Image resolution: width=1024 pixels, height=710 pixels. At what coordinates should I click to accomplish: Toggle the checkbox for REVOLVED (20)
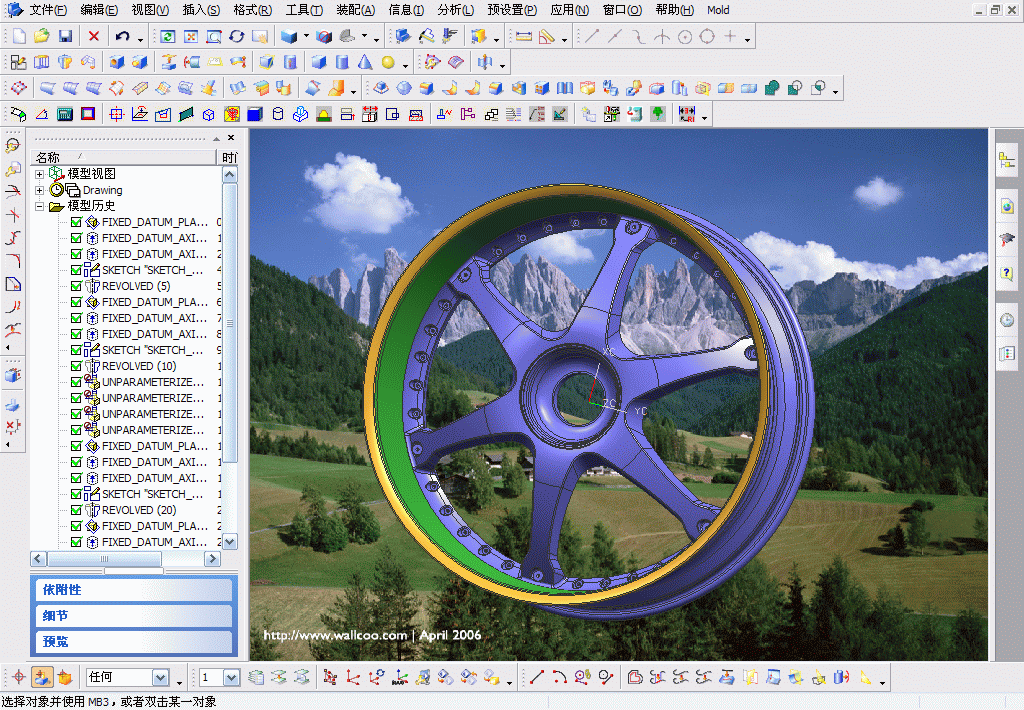click(x=76, y=510)
